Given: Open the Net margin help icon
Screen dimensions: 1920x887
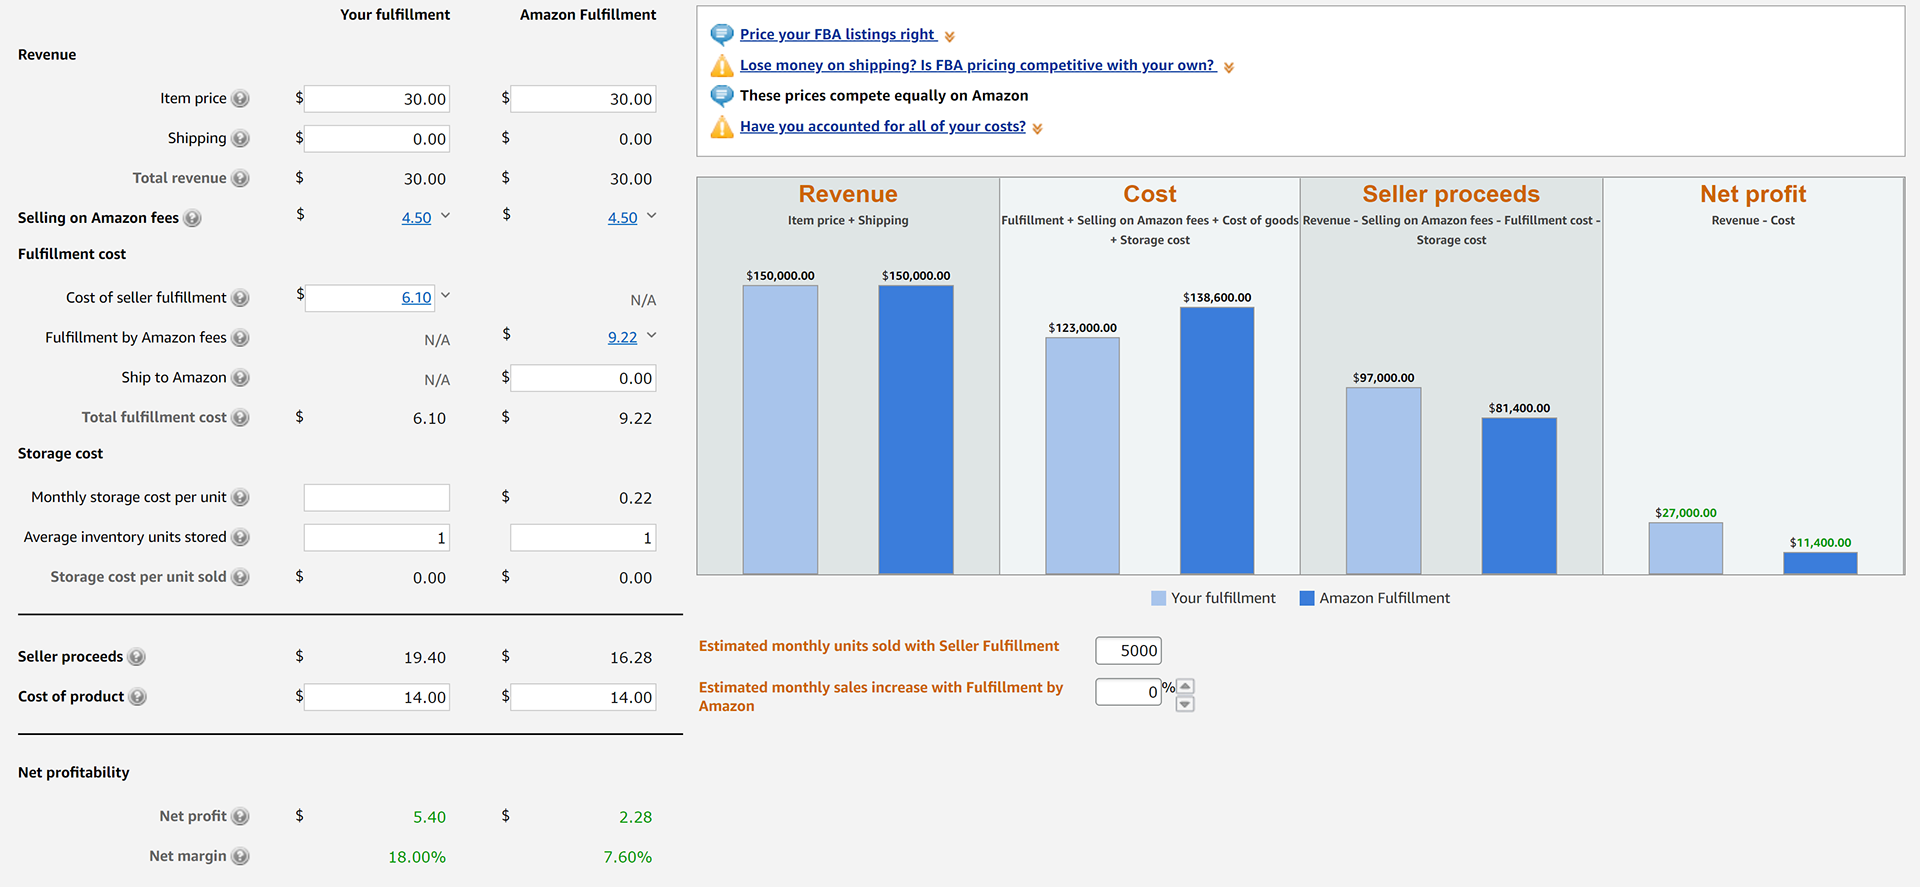Looking at the screenshot, I should [x=240, y=857].
